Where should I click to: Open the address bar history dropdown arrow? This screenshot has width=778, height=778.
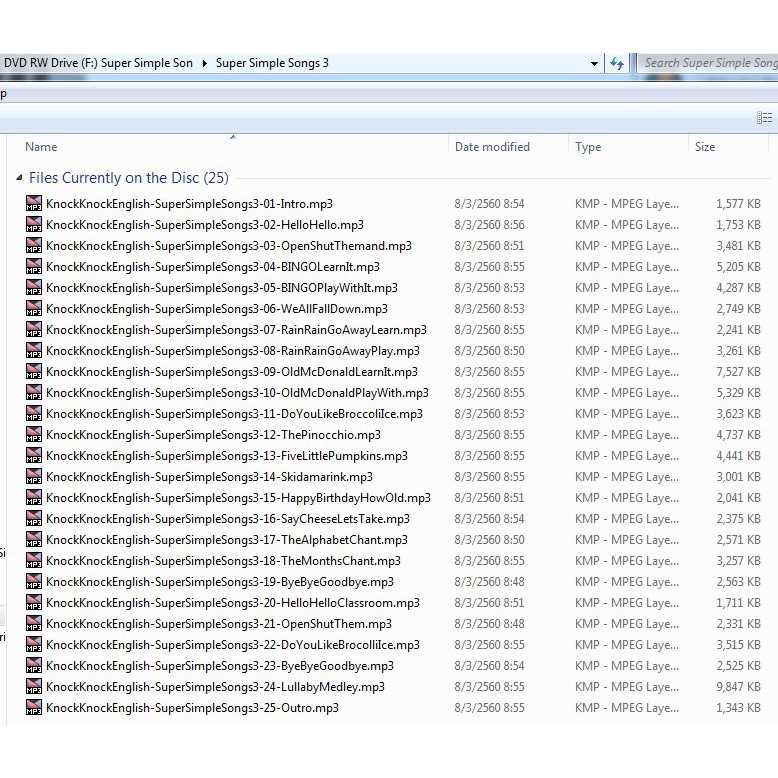pyautogui.click(x=595, y=63)
